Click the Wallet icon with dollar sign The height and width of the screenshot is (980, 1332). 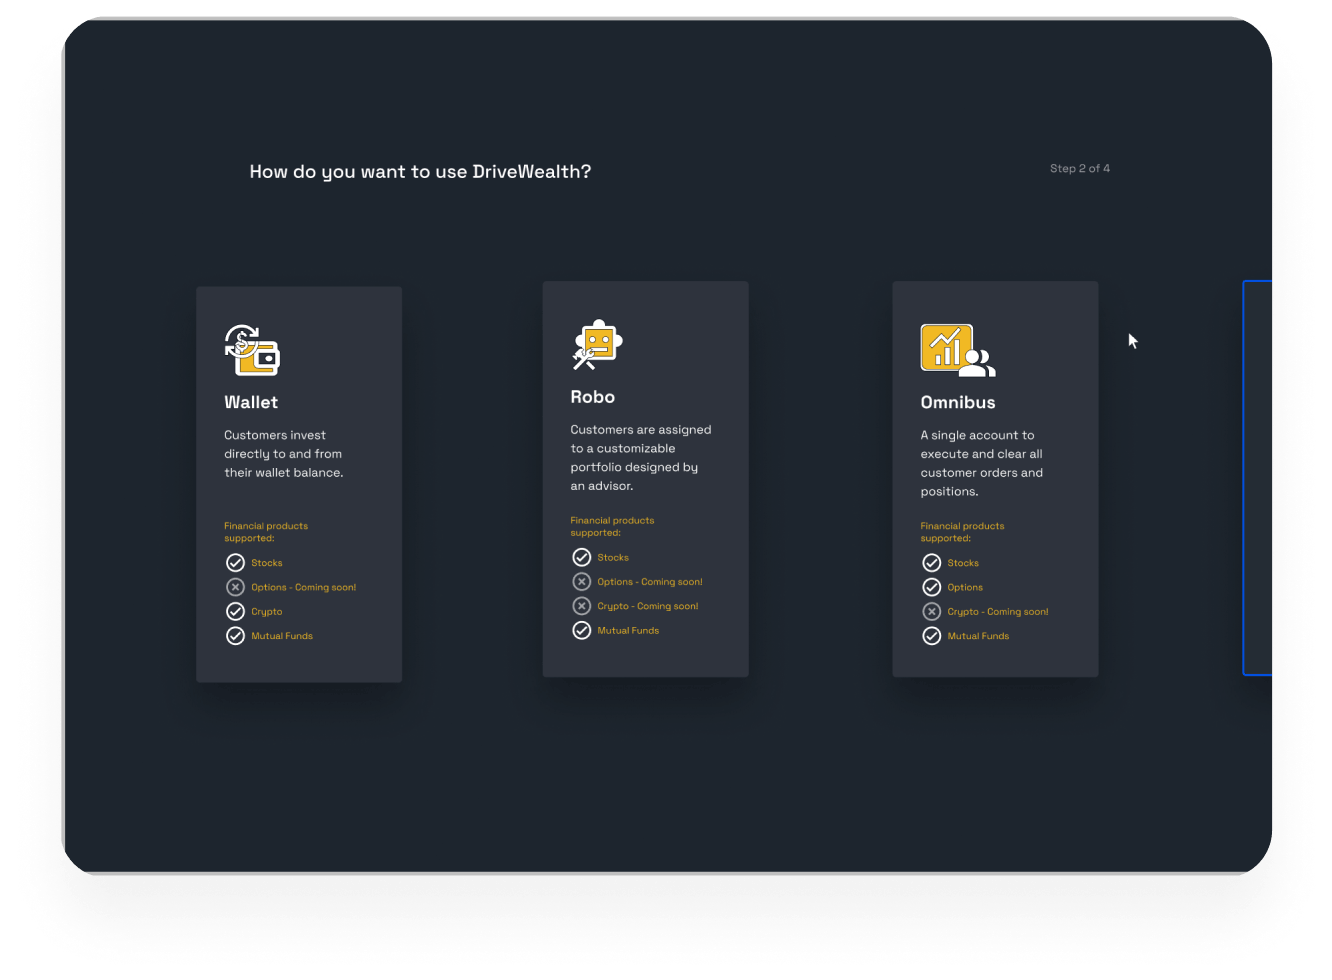click(x=252, y=350)
